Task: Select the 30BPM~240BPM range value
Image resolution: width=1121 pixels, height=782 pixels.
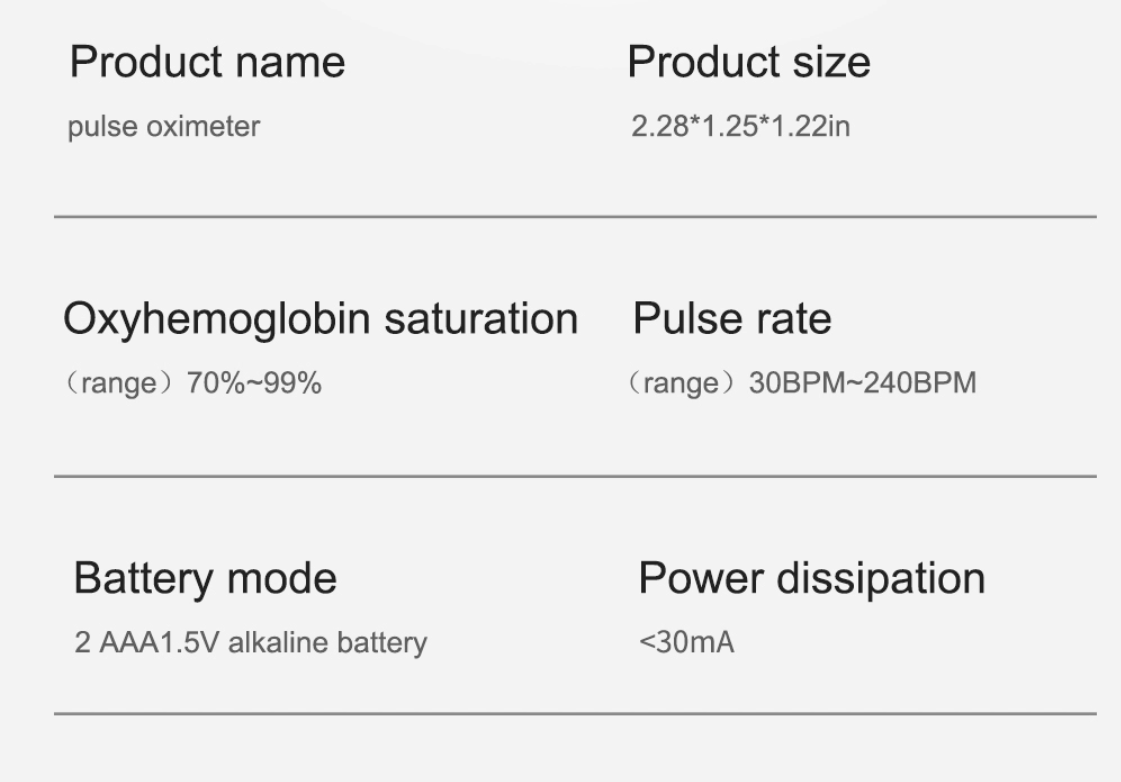Action: [862, 383]
